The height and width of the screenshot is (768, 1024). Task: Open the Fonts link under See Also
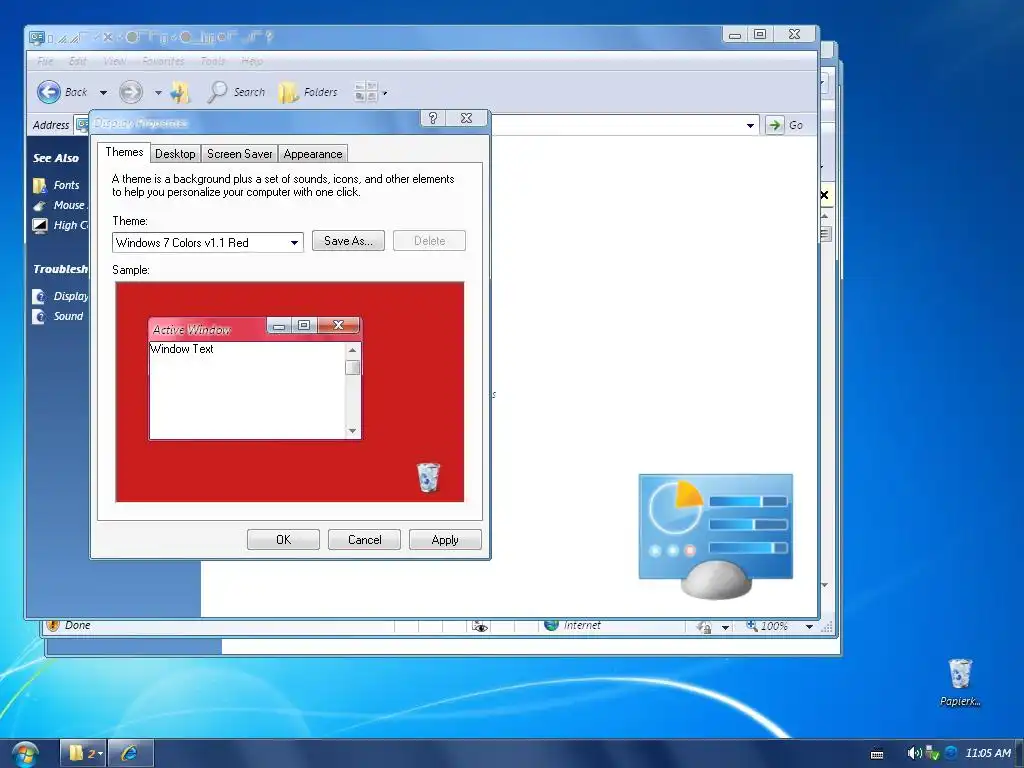(66, 185)
